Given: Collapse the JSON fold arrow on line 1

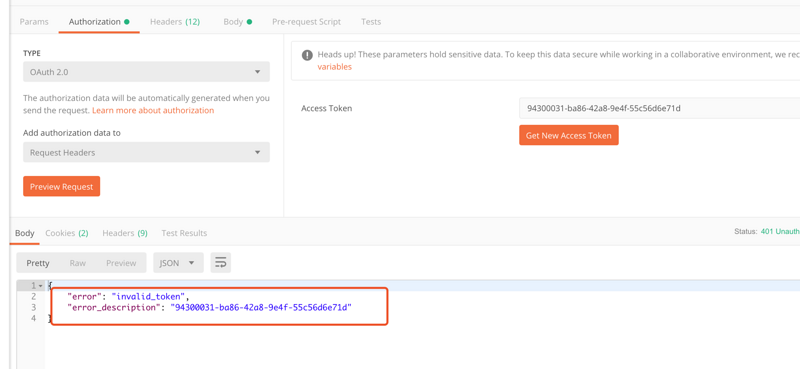Looking at the screenshot, I should point(40,285).
